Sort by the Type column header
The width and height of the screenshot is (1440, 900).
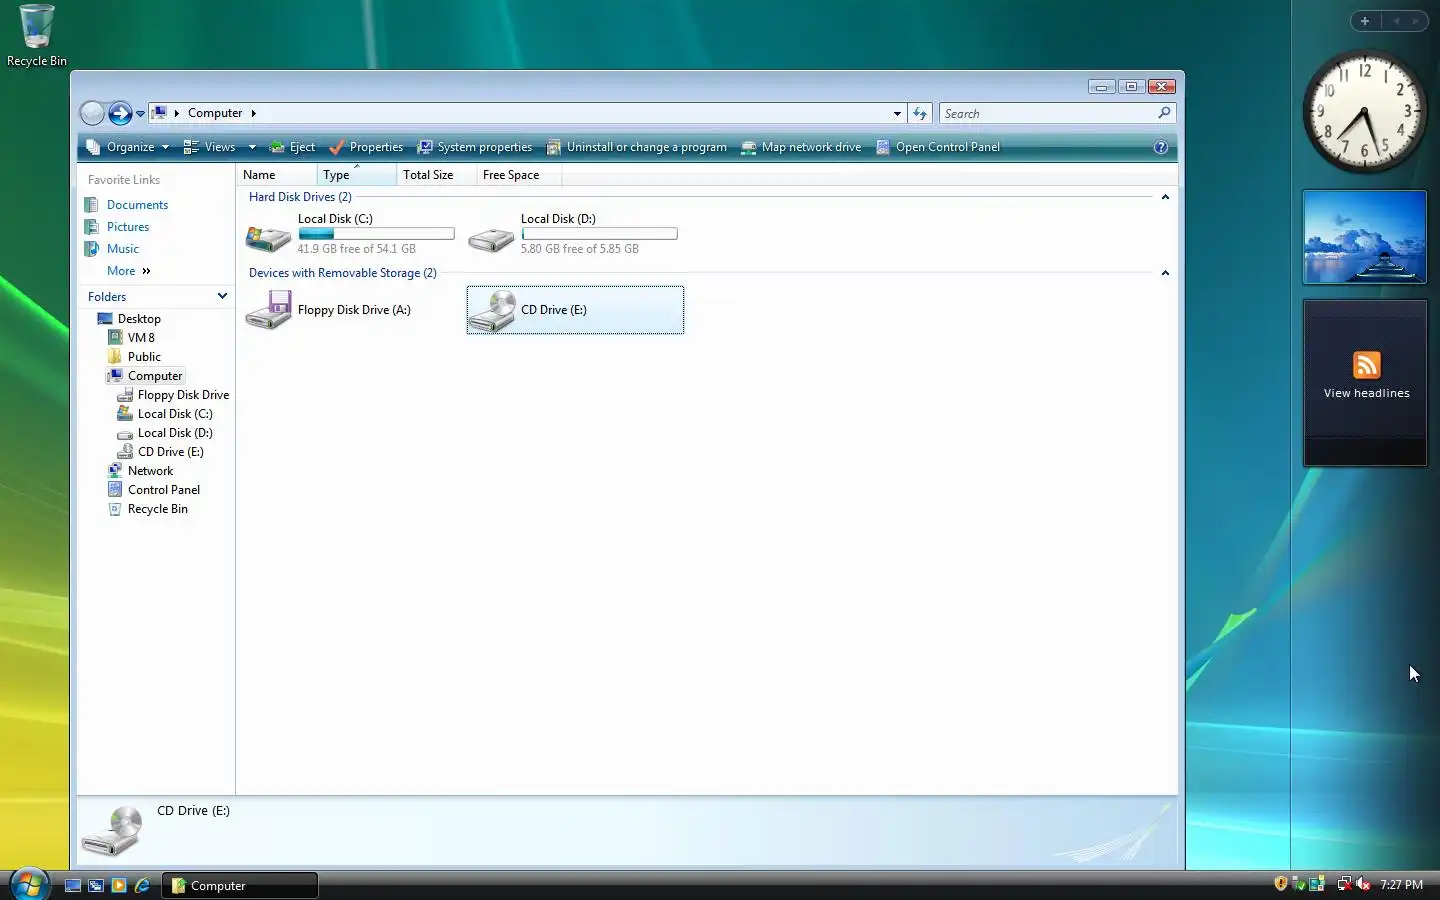pyautogui.click(x=357, y=175)
